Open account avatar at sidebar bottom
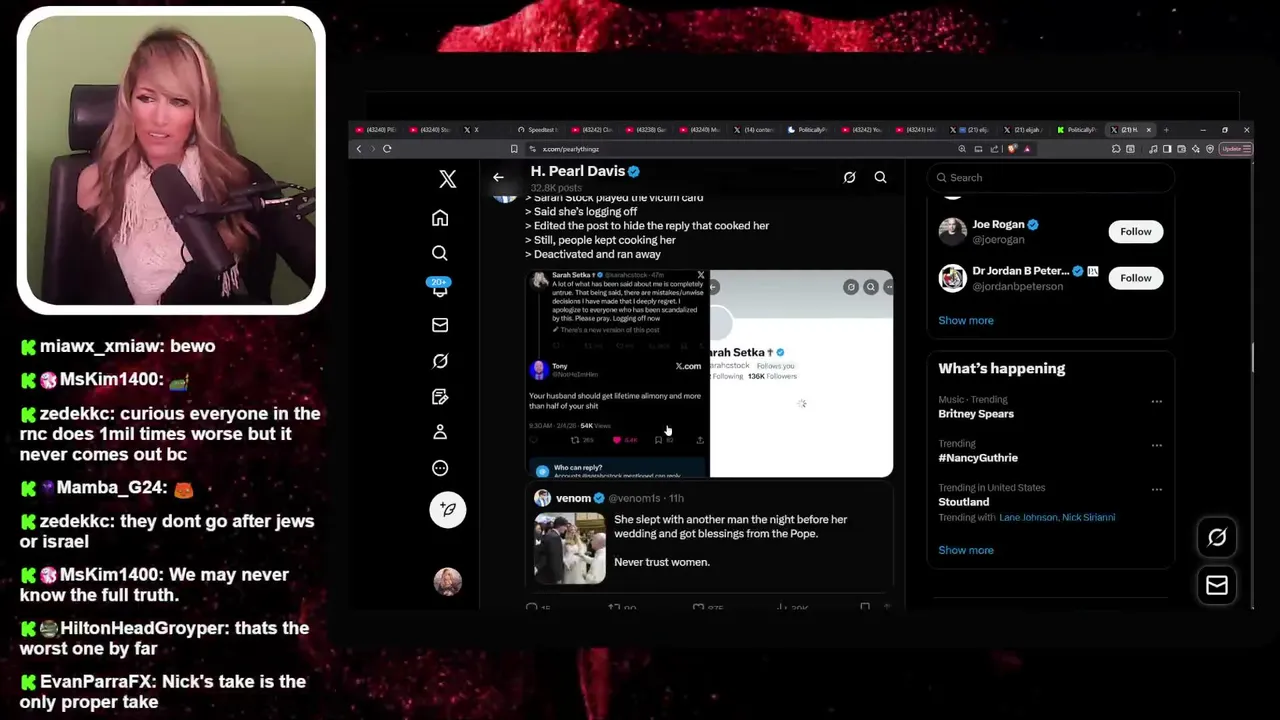The height and width of the screenshot is (720, 1280). [448, 581]
